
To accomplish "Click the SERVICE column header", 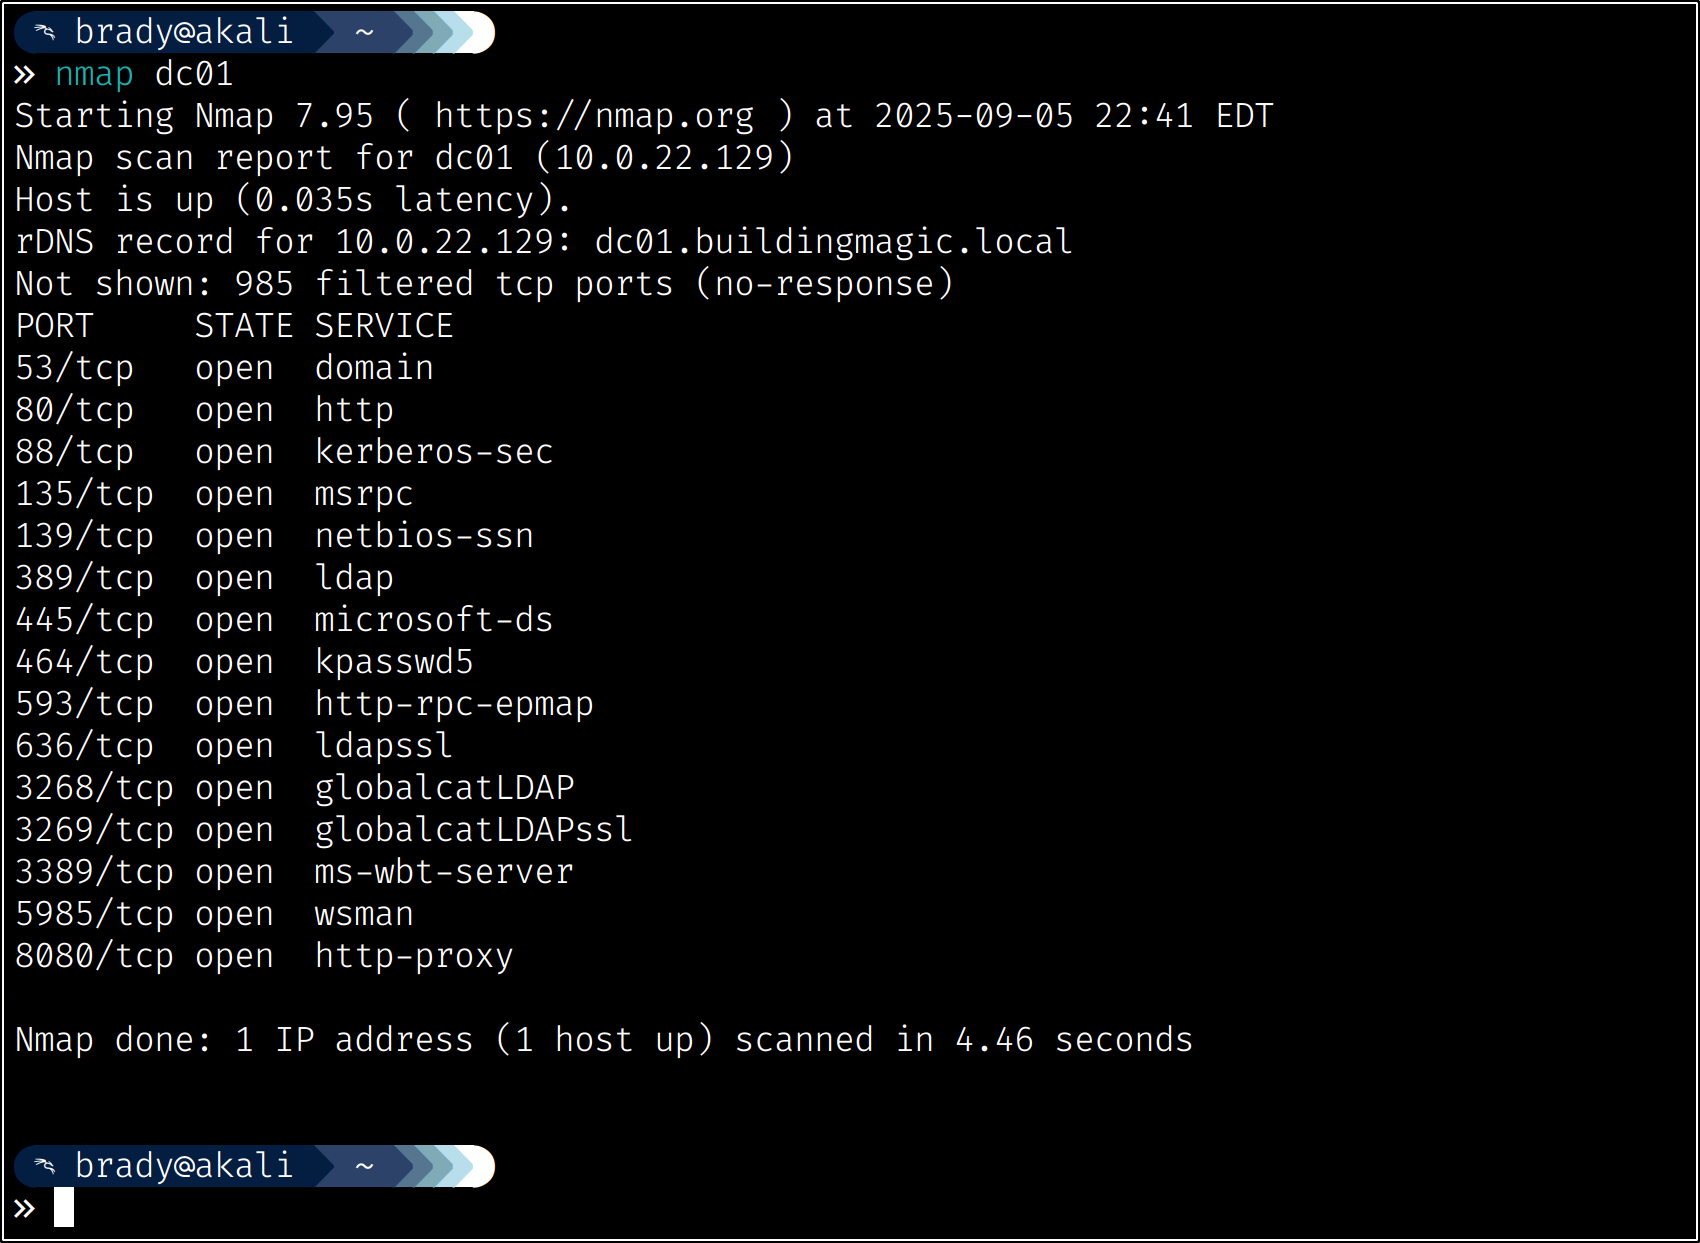I will point(384,326).
